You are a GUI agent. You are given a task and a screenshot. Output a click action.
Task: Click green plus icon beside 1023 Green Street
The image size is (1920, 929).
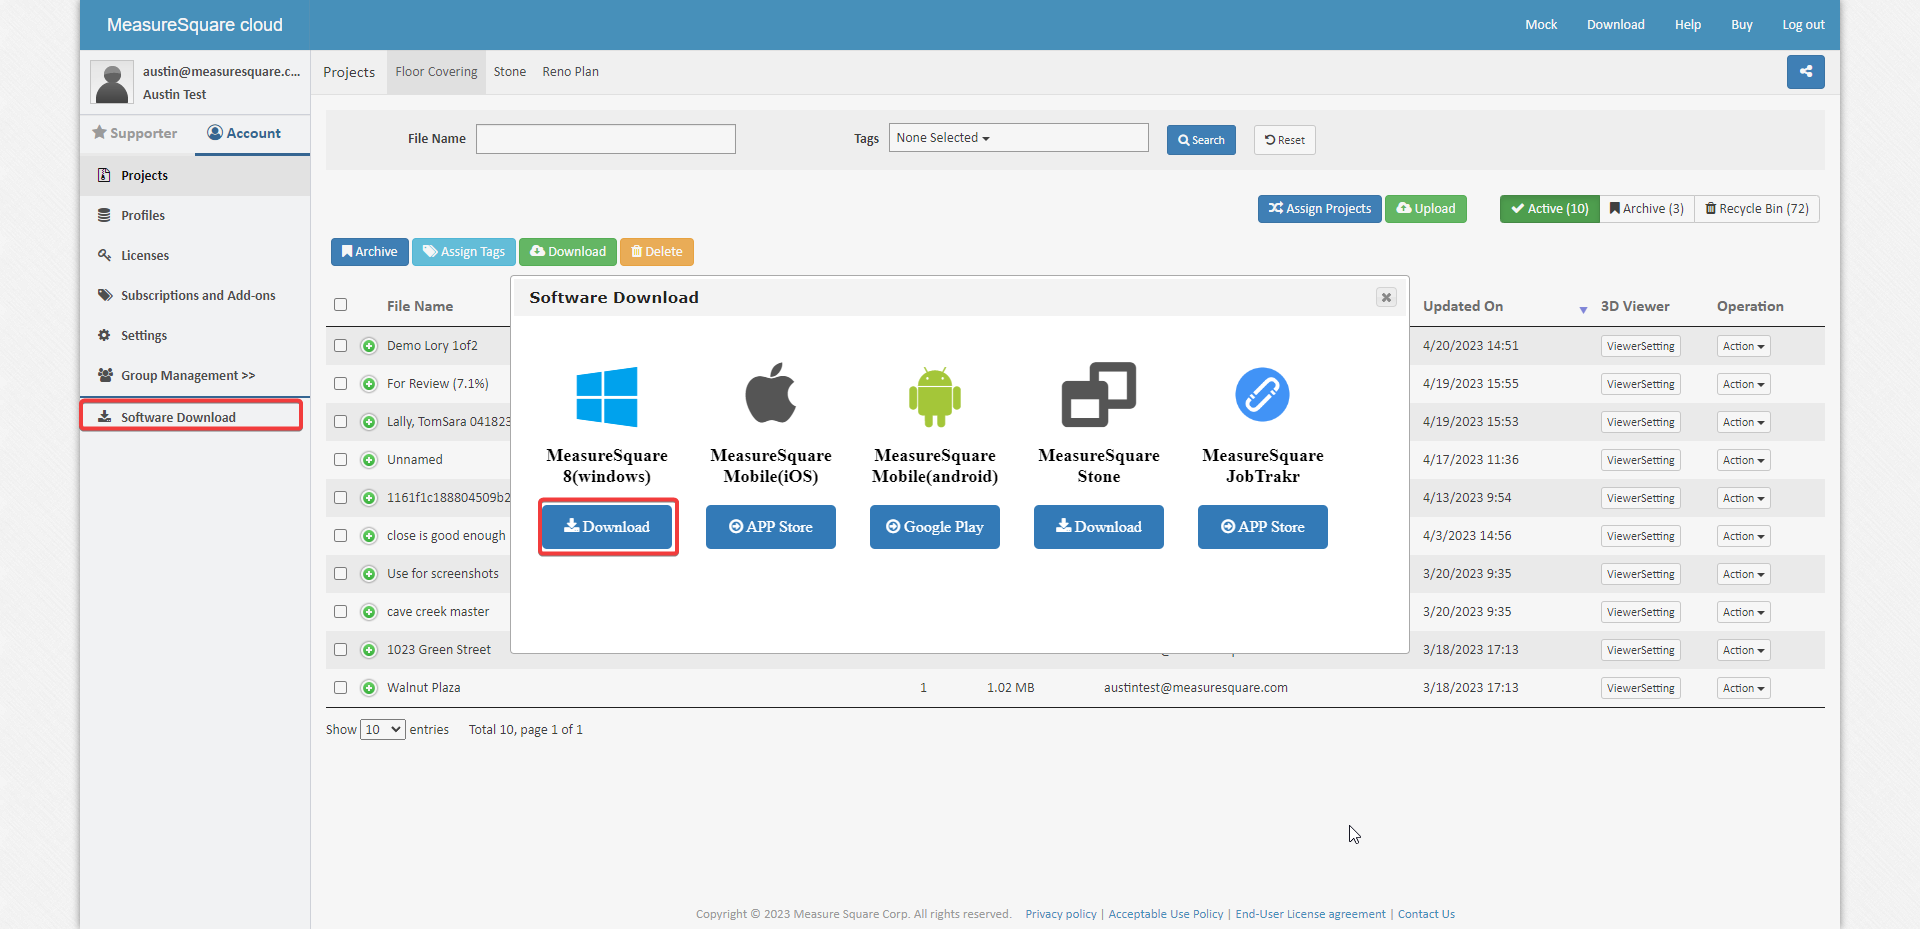pyautogui.click(x=369, y=650)
